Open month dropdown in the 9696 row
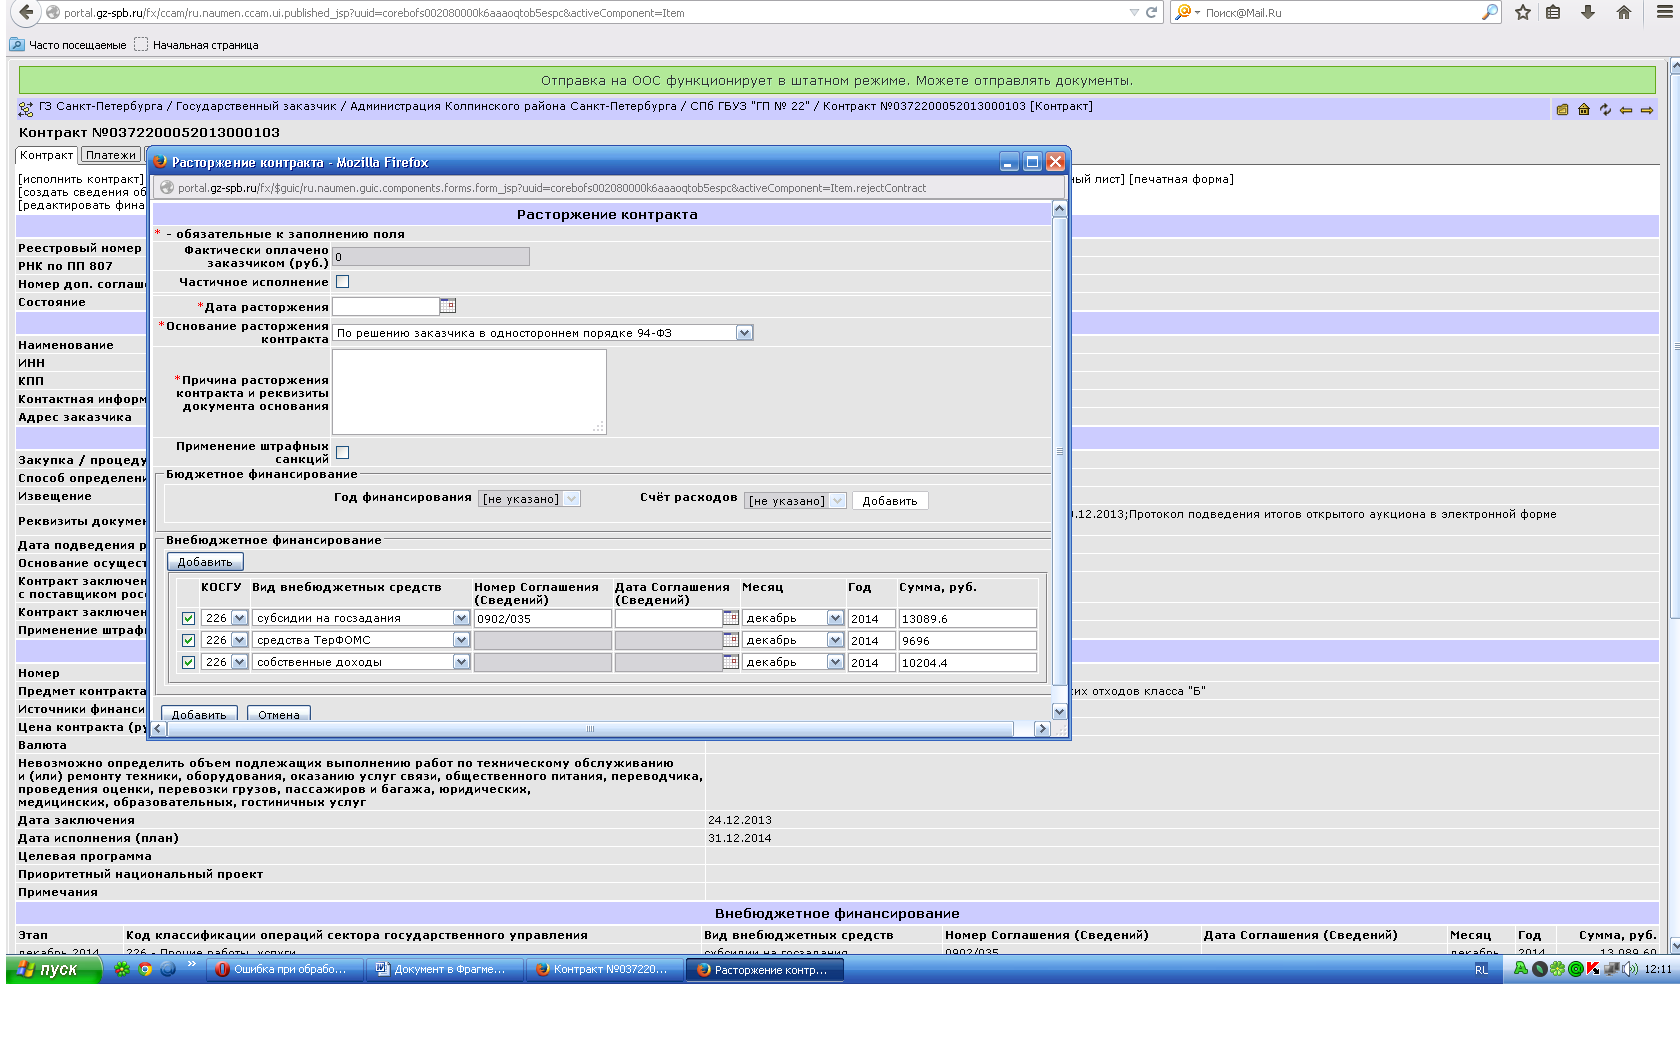This screenshot has height=1050, width=1680. (x=835, y=640)
